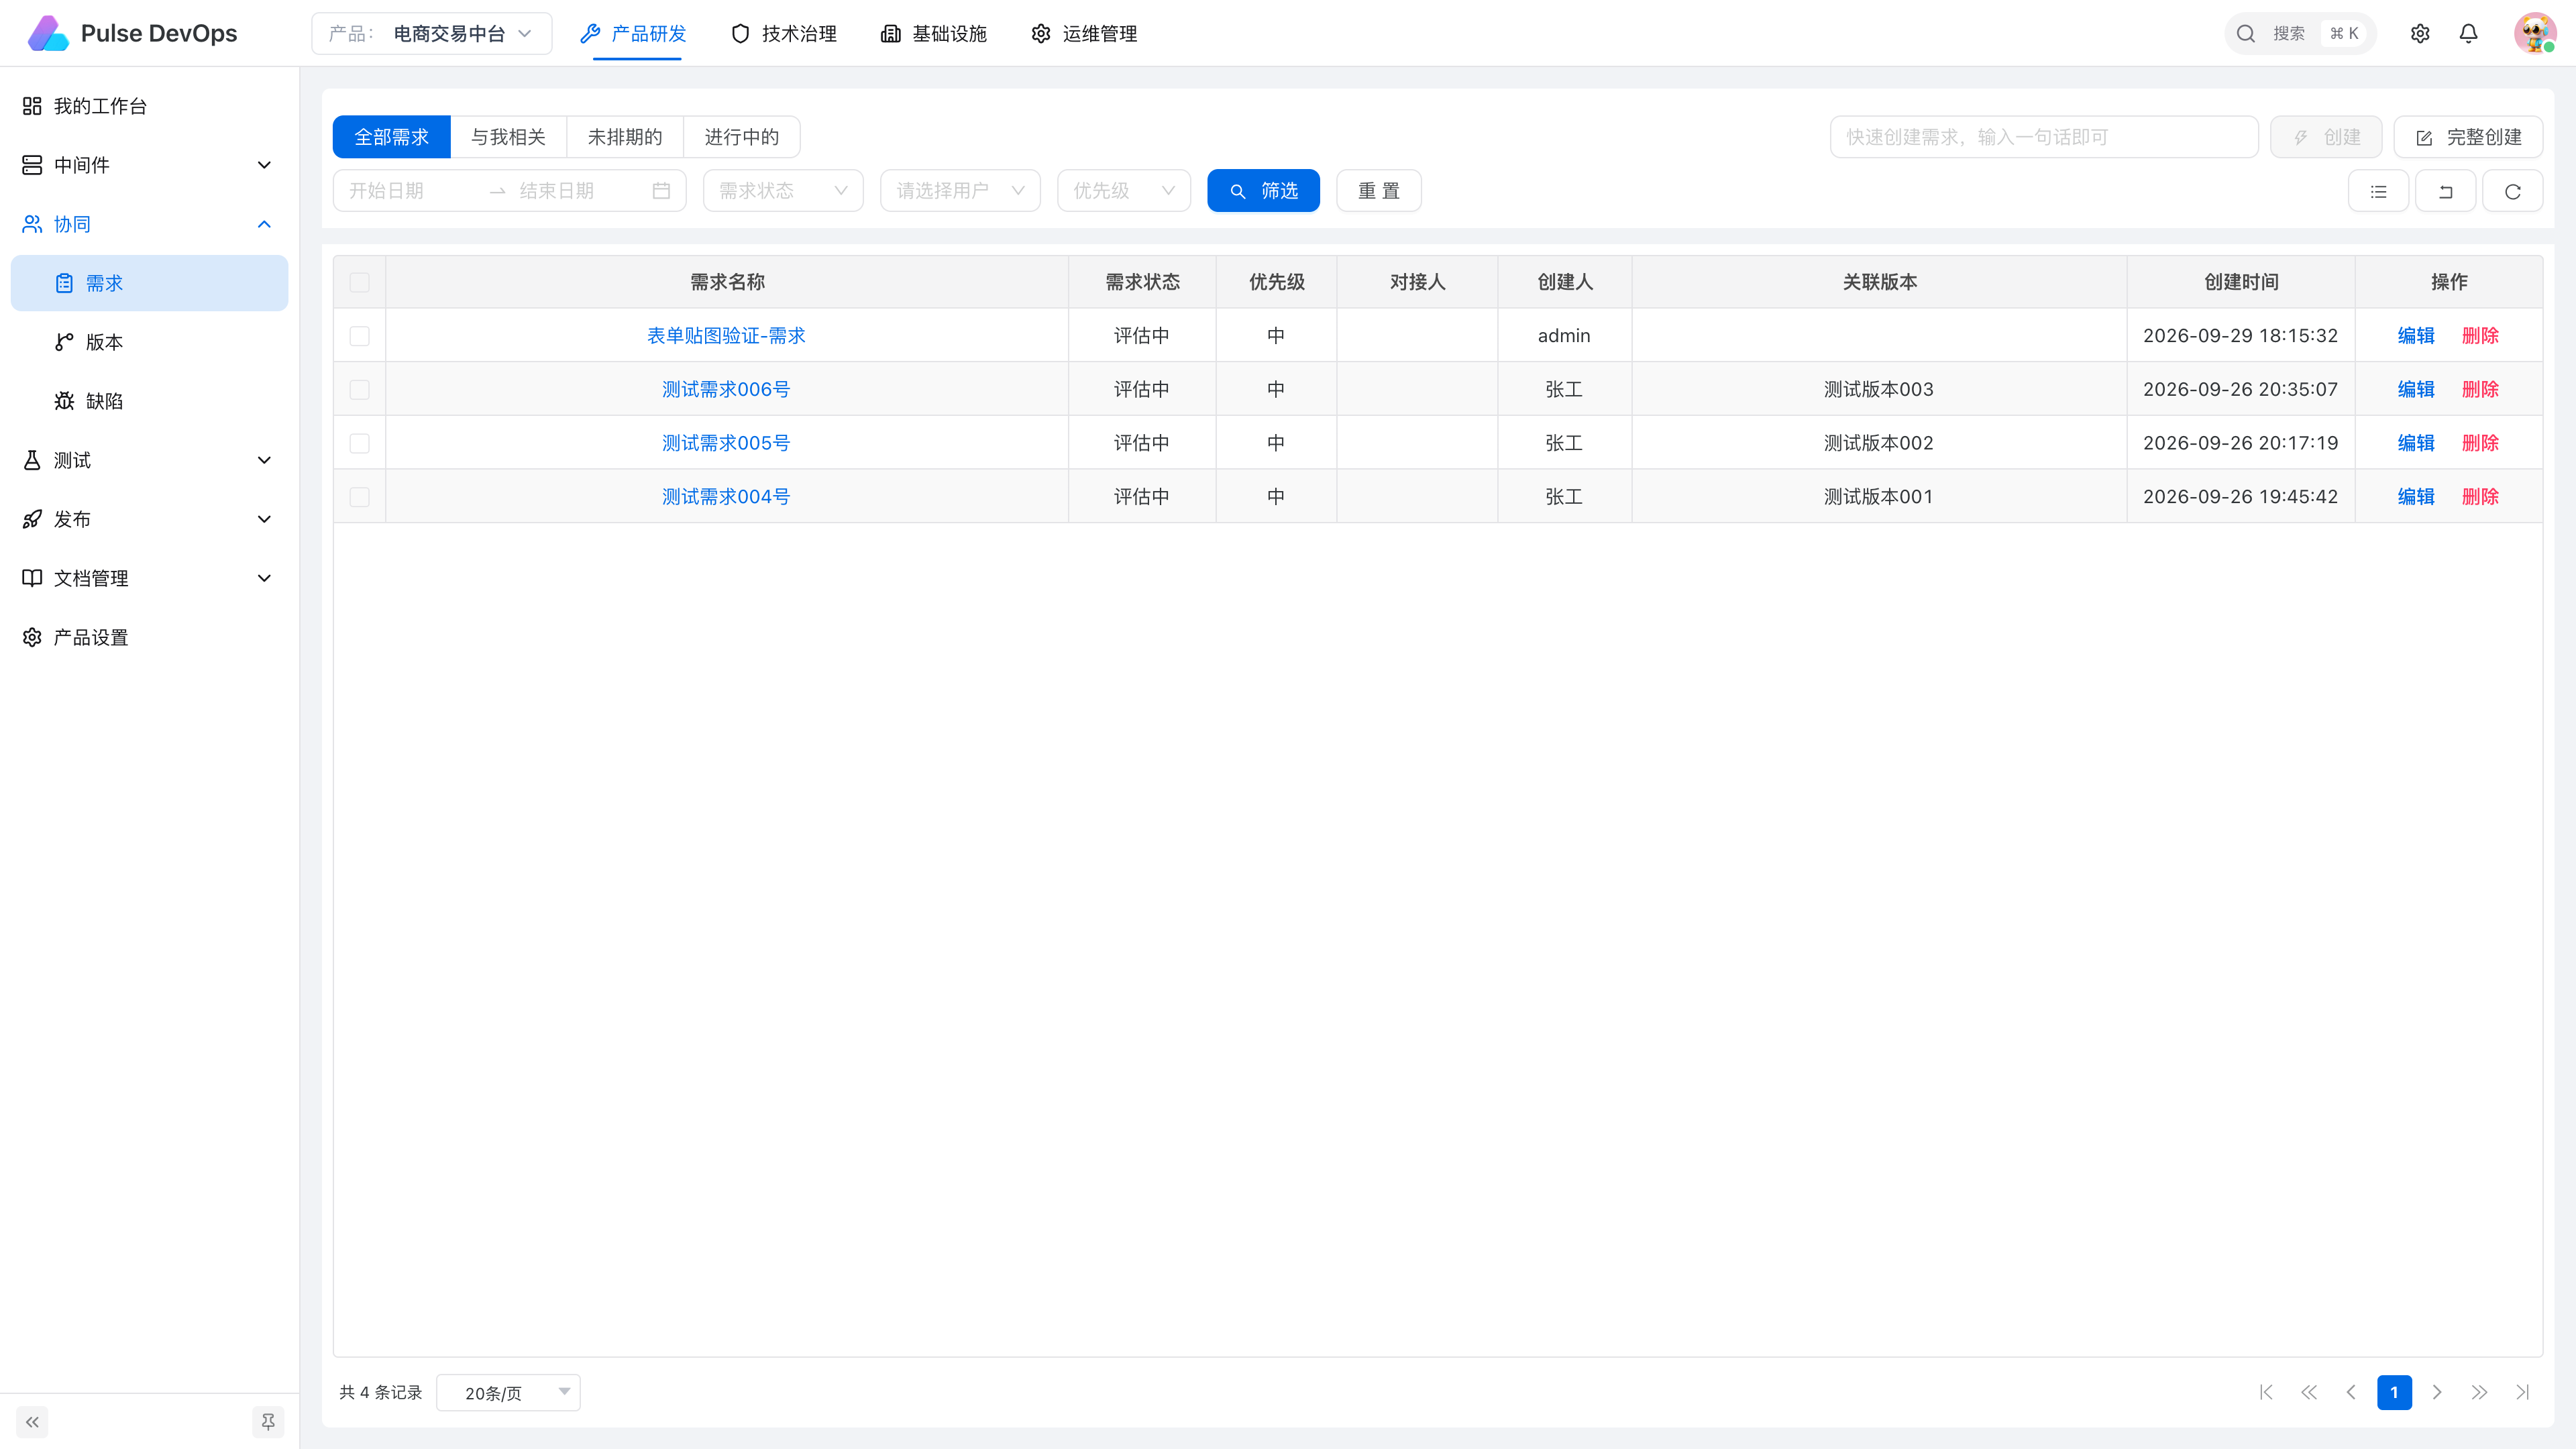Check the row for 表单贴图验证-需求

tap(359, 336)
